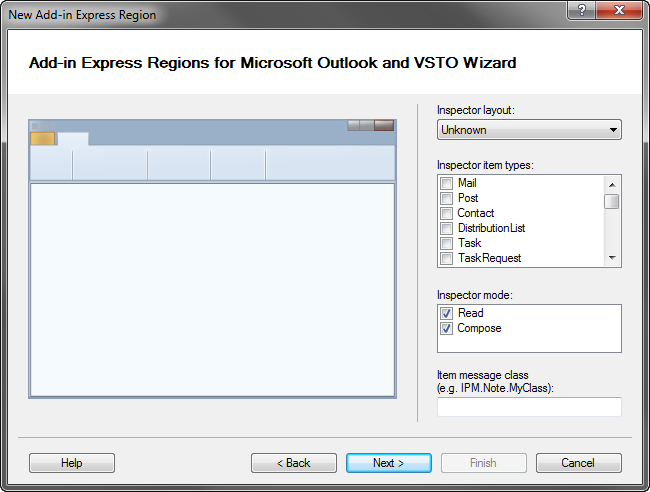Screen dimensions: 650x492
Task: Check the Mail item type
Action: [x=446, y=183]
